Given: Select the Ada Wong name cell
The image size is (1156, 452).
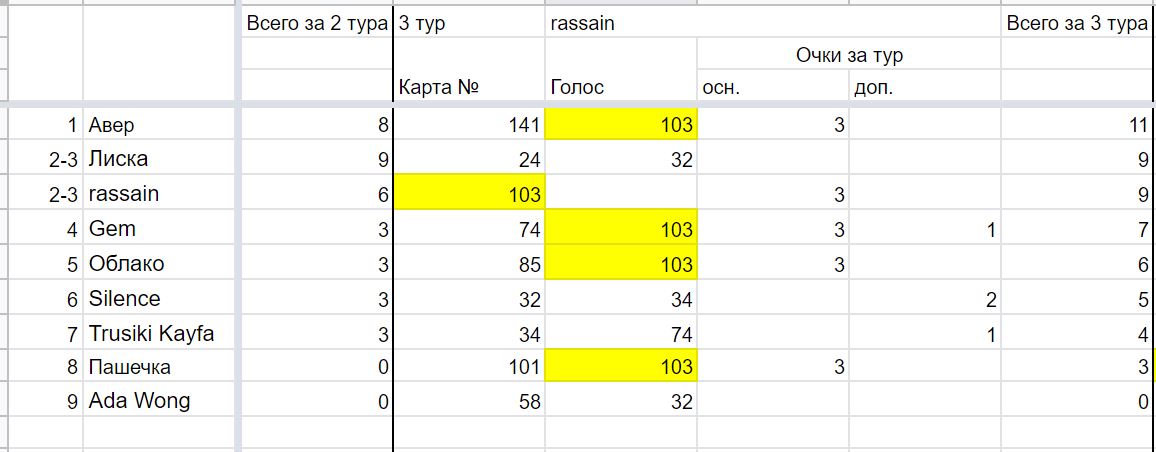Looking at the screenshot, I should [162, 401].
